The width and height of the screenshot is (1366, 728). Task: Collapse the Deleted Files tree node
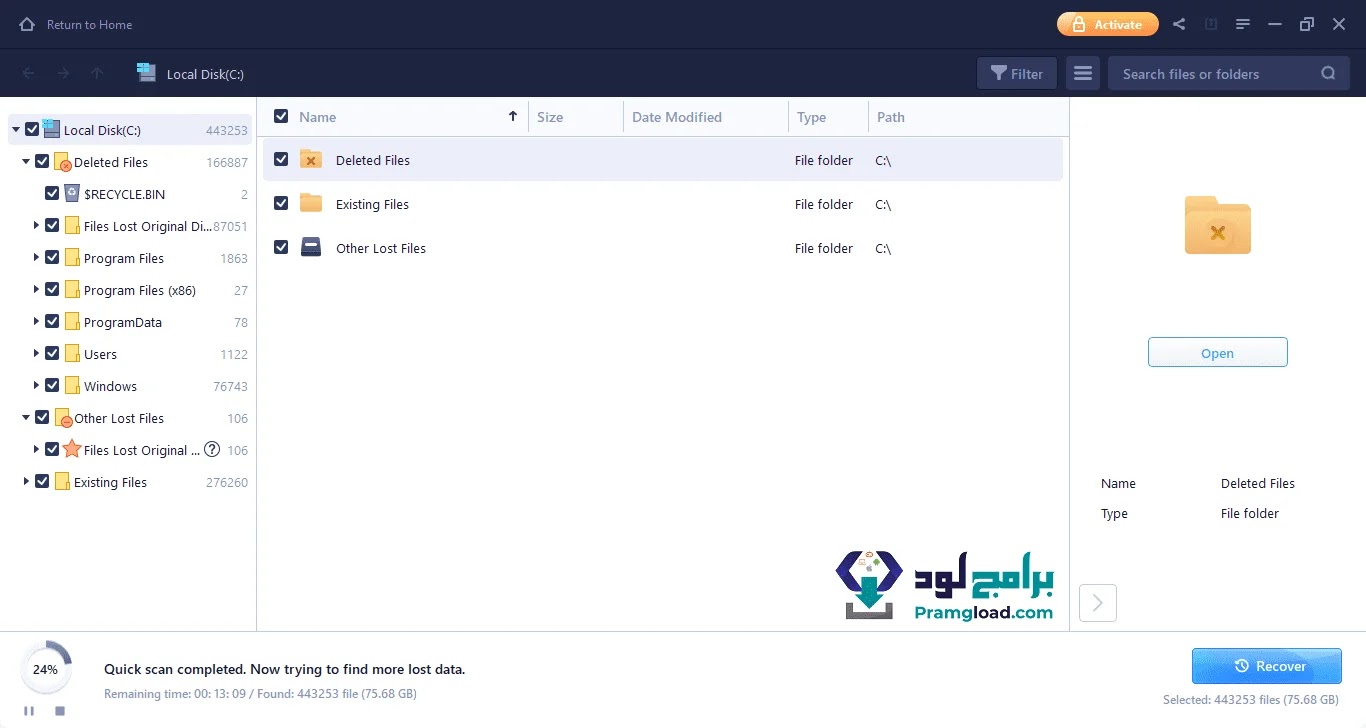pos(26,162)
